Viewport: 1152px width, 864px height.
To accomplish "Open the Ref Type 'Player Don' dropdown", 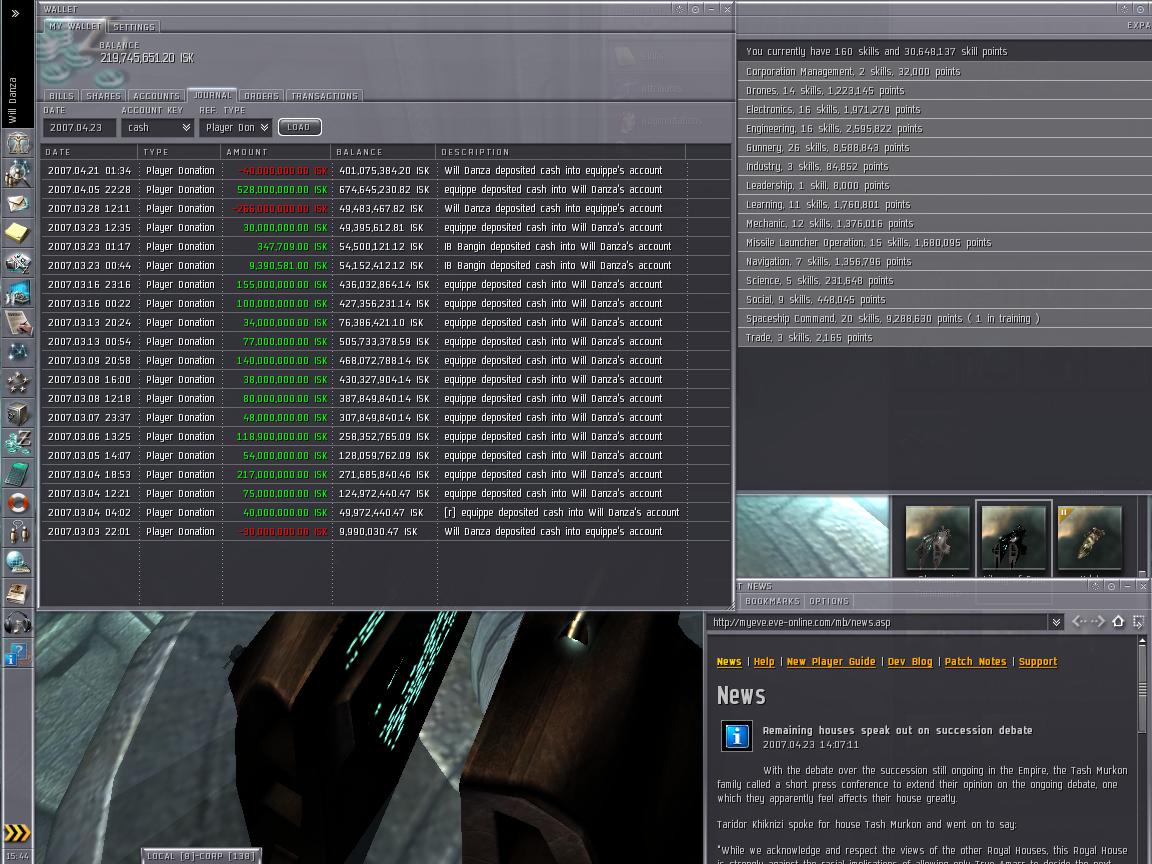I will pyautogui.click(x=235, y=128).
